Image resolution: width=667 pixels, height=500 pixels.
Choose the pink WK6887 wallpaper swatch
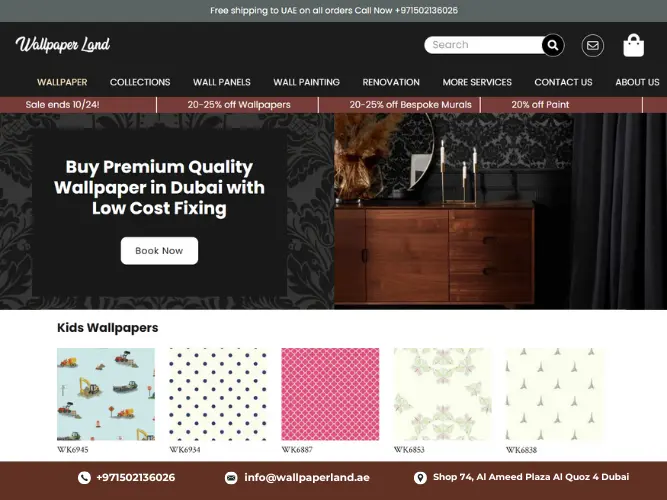coord(330,394)
